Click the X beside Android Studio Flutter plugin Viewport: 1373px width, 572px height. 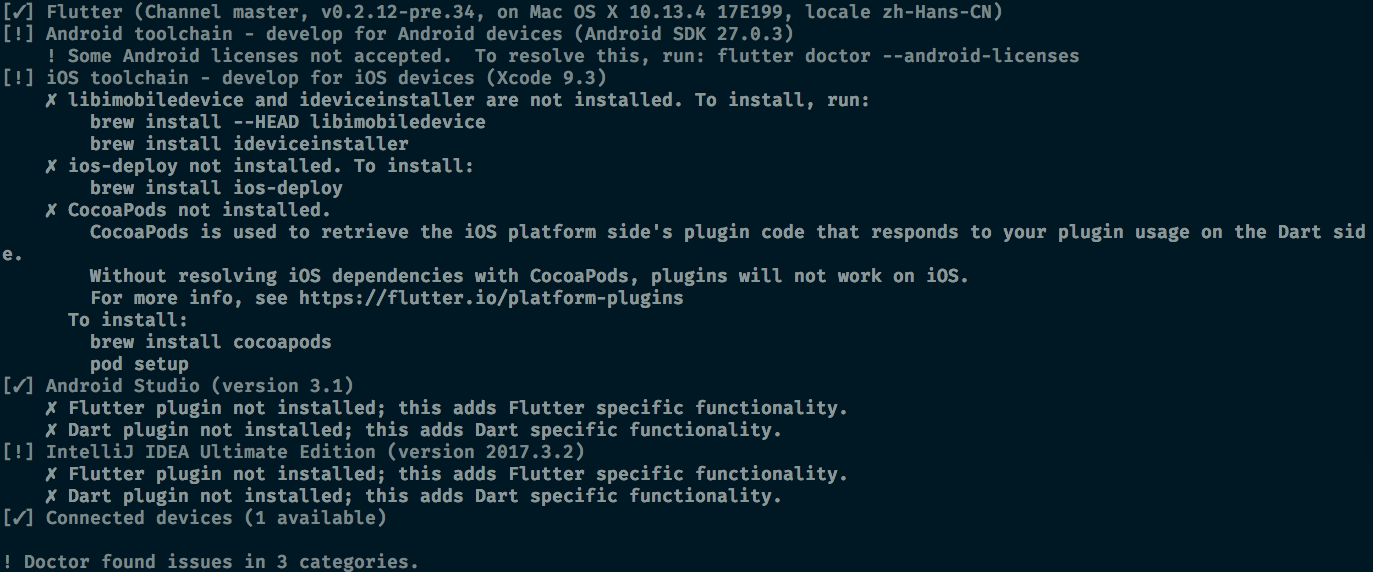[51, 408]
